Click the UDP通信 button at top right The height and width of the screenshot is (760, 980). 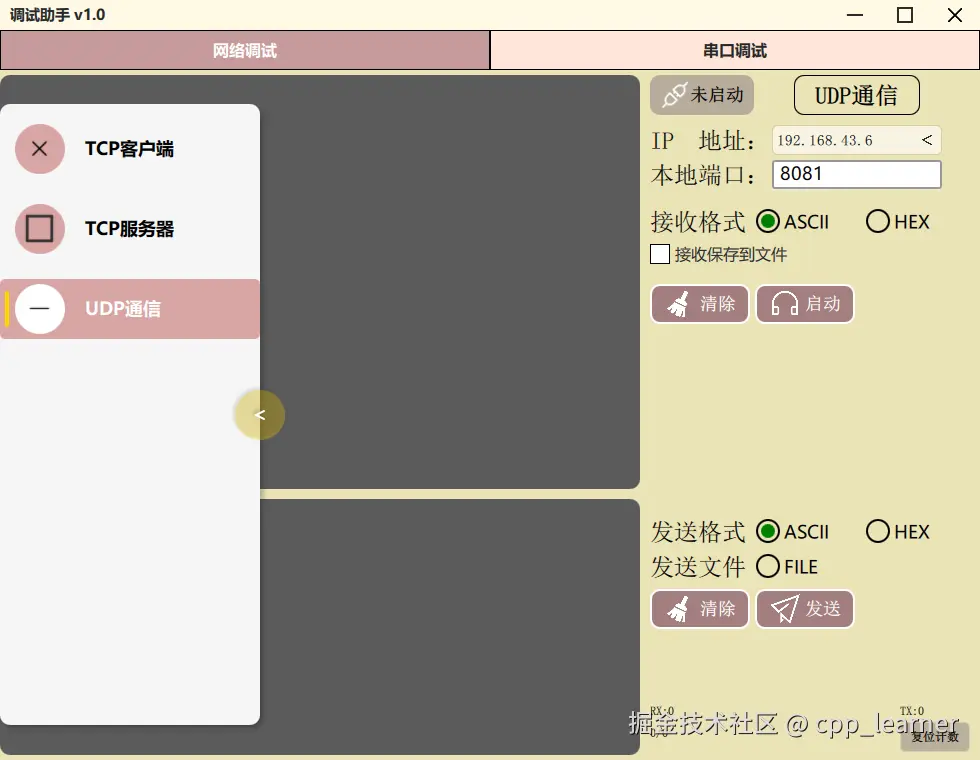point(856,94)
